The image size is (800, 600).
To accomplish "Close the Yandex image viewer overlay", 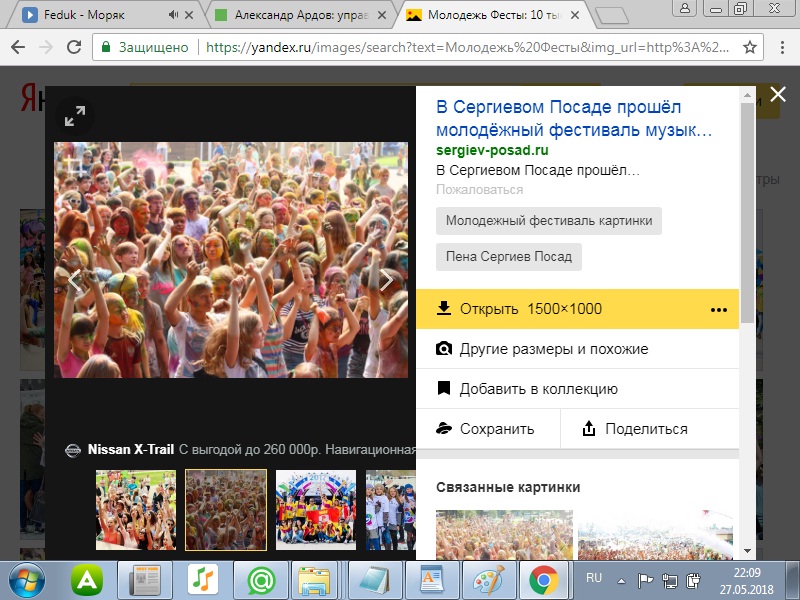I will [778, 94].
